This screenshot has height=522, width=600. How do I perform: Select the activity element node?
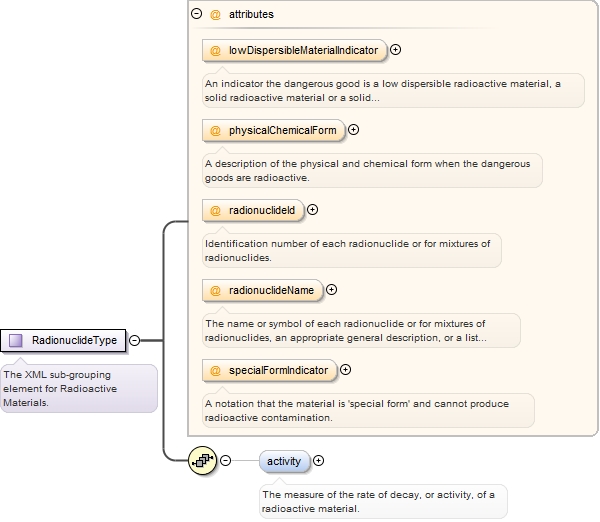[284, 461]
